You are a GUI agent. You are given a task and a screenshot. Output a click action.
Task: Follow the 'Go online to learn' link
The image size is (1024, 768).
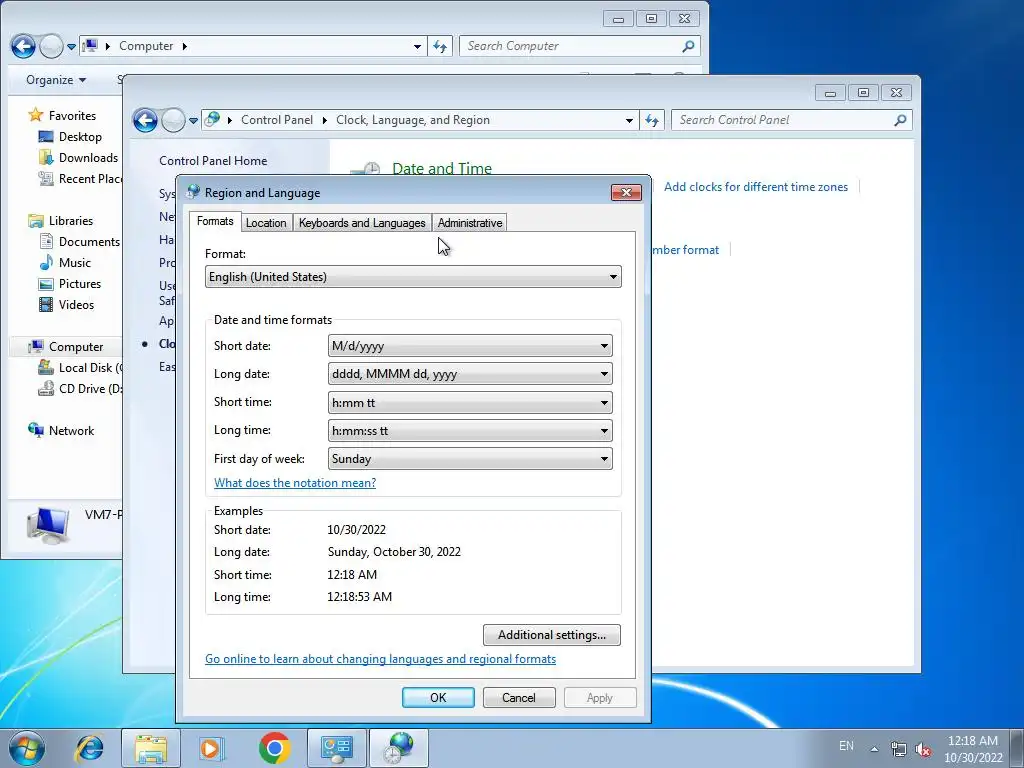(x=380, y=659)
